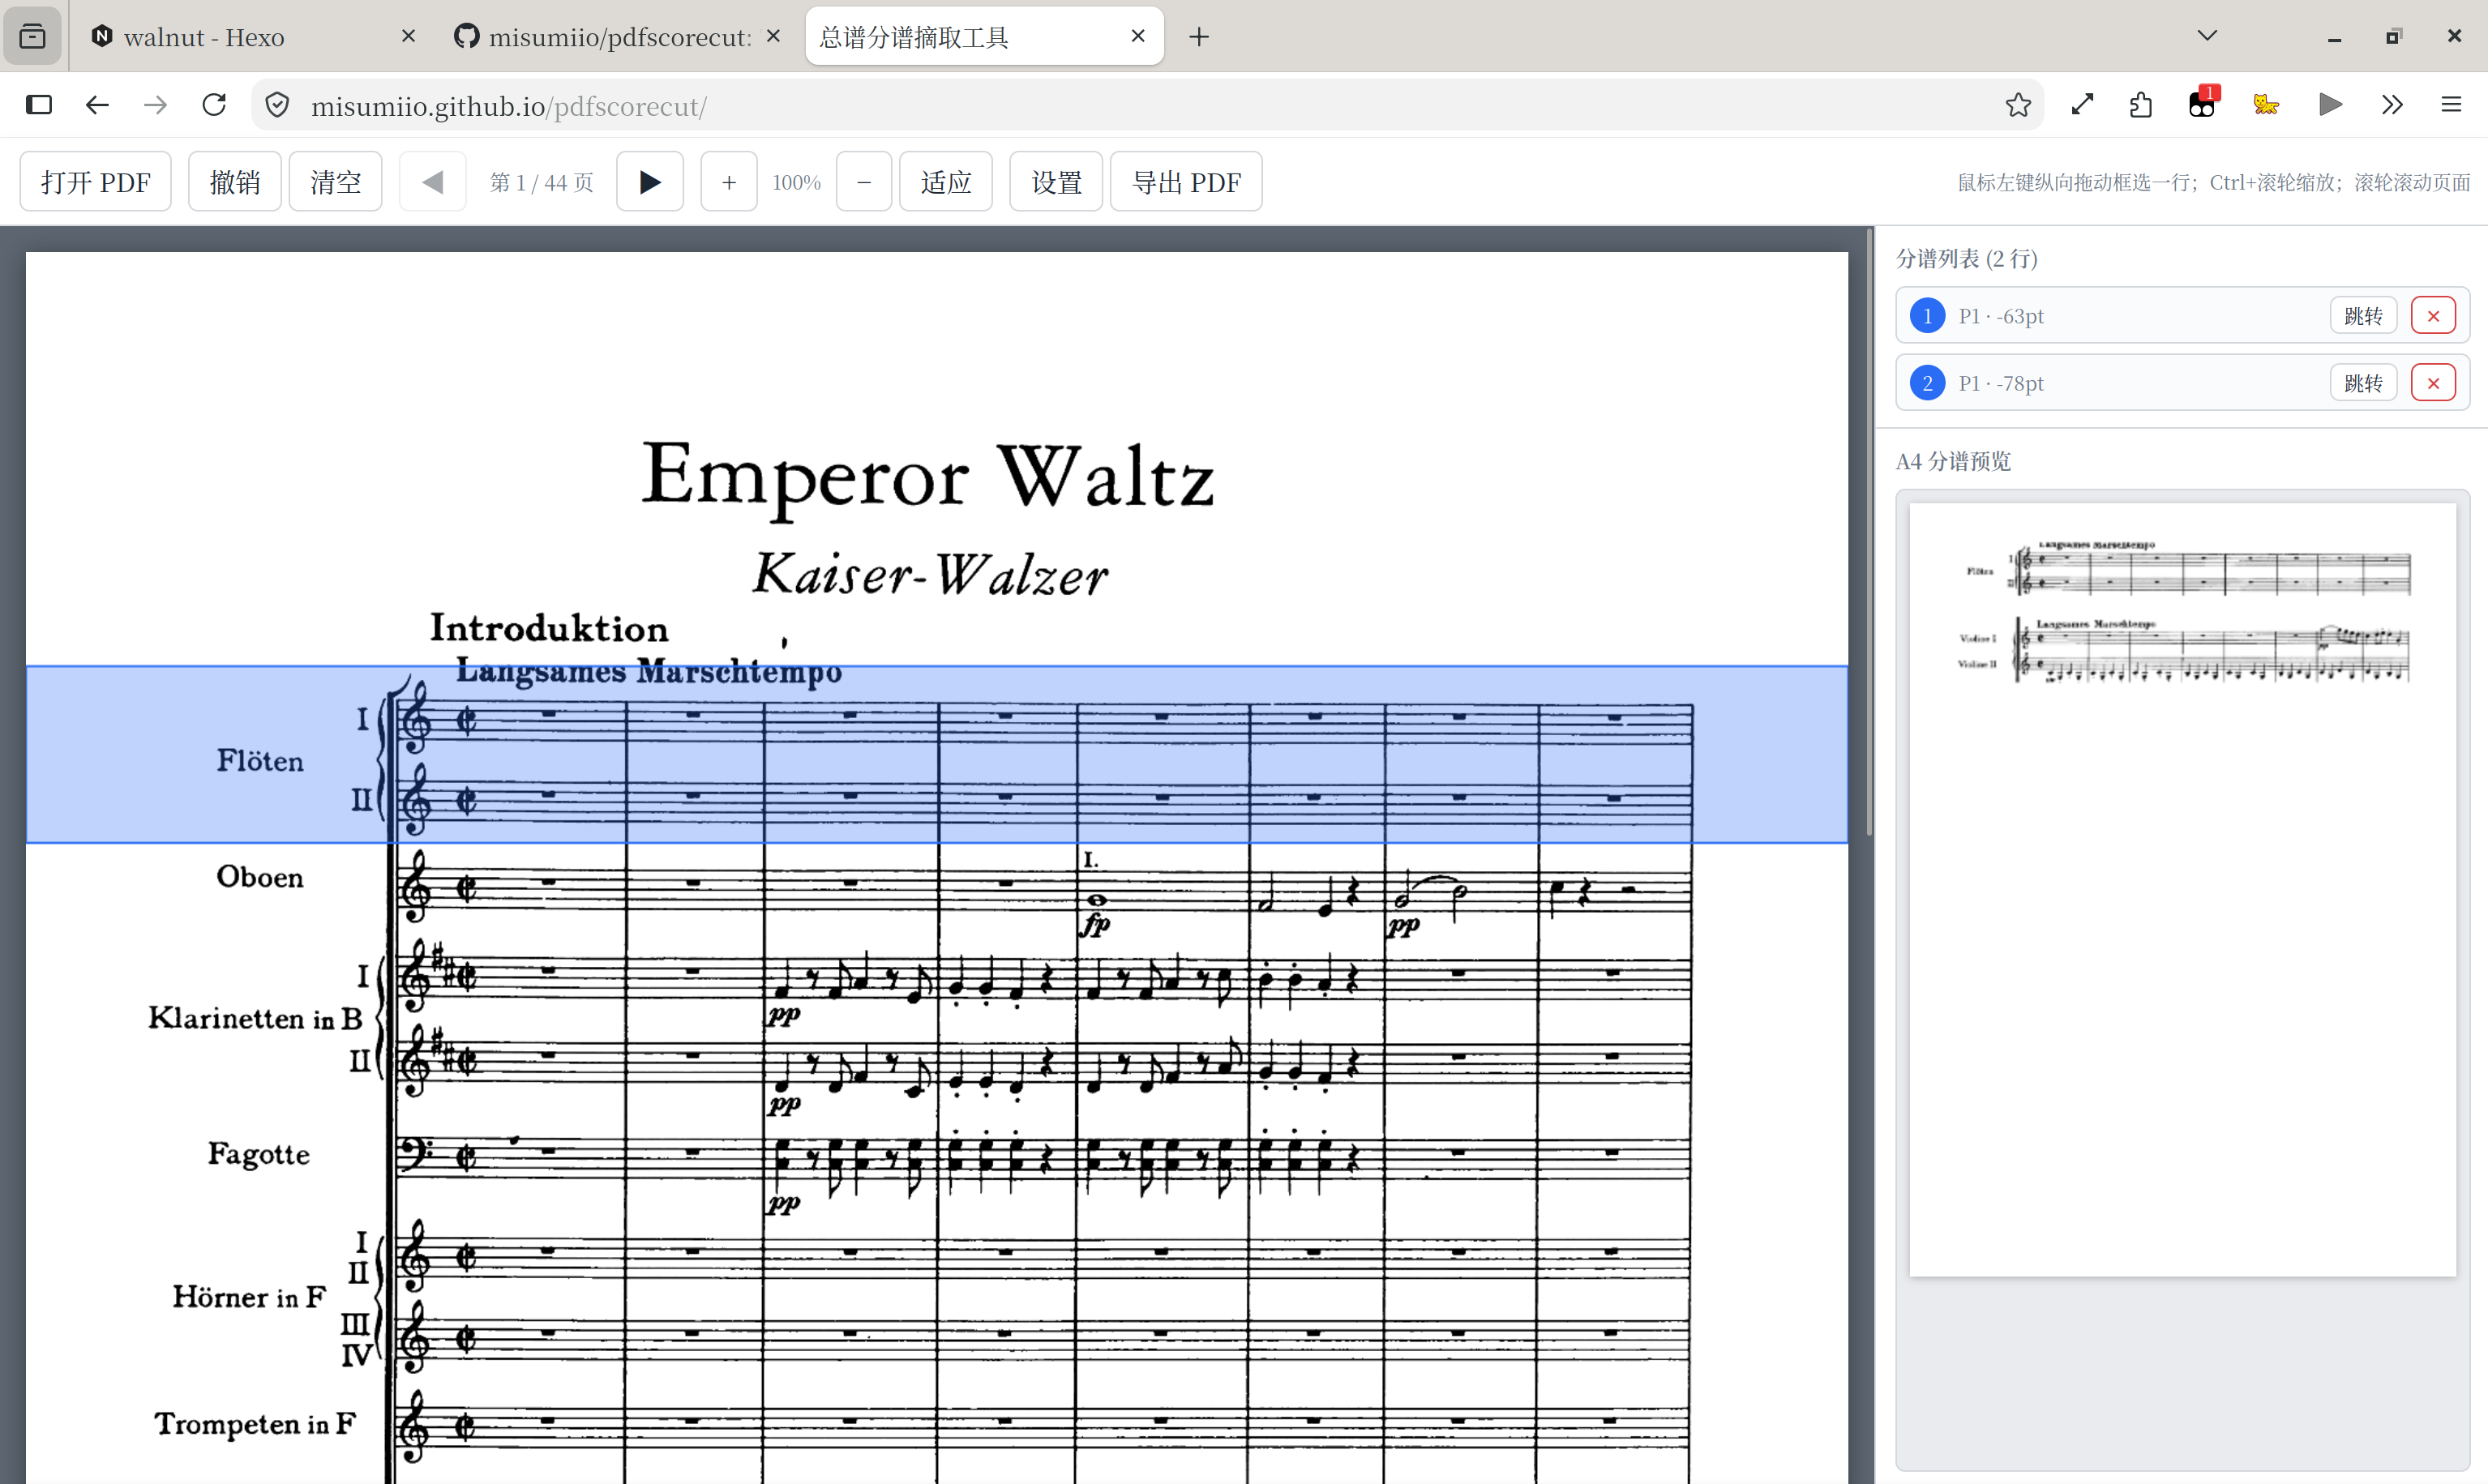Open the extensions puzzle icon
This screenshot has width=2488, height=1484.
2141,105
